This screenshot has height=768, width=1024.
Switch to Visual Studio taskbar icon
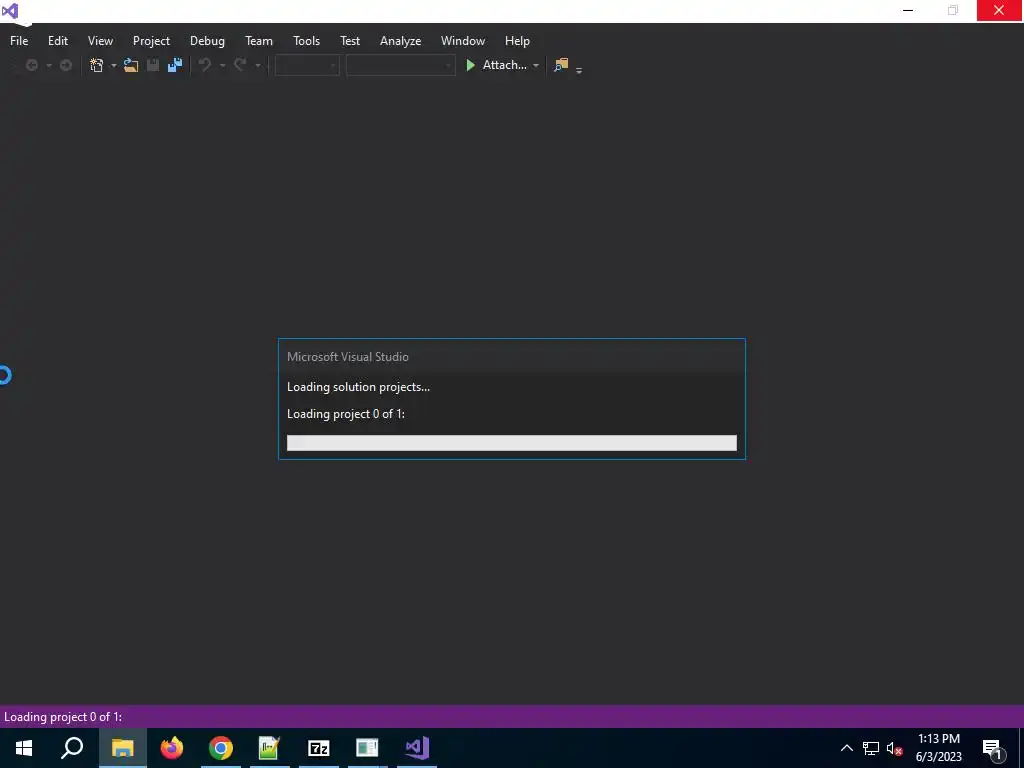coord(417,748)
